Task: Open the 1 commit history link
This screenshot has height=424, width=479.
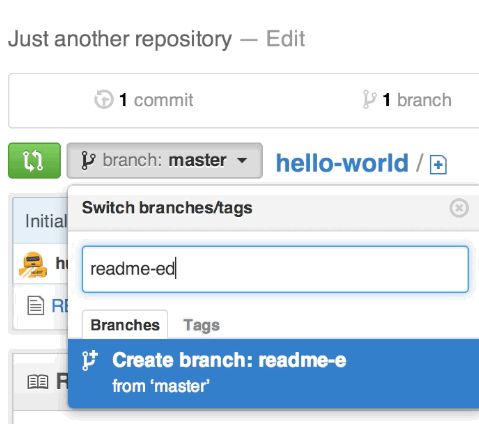Action: (144, 100)
